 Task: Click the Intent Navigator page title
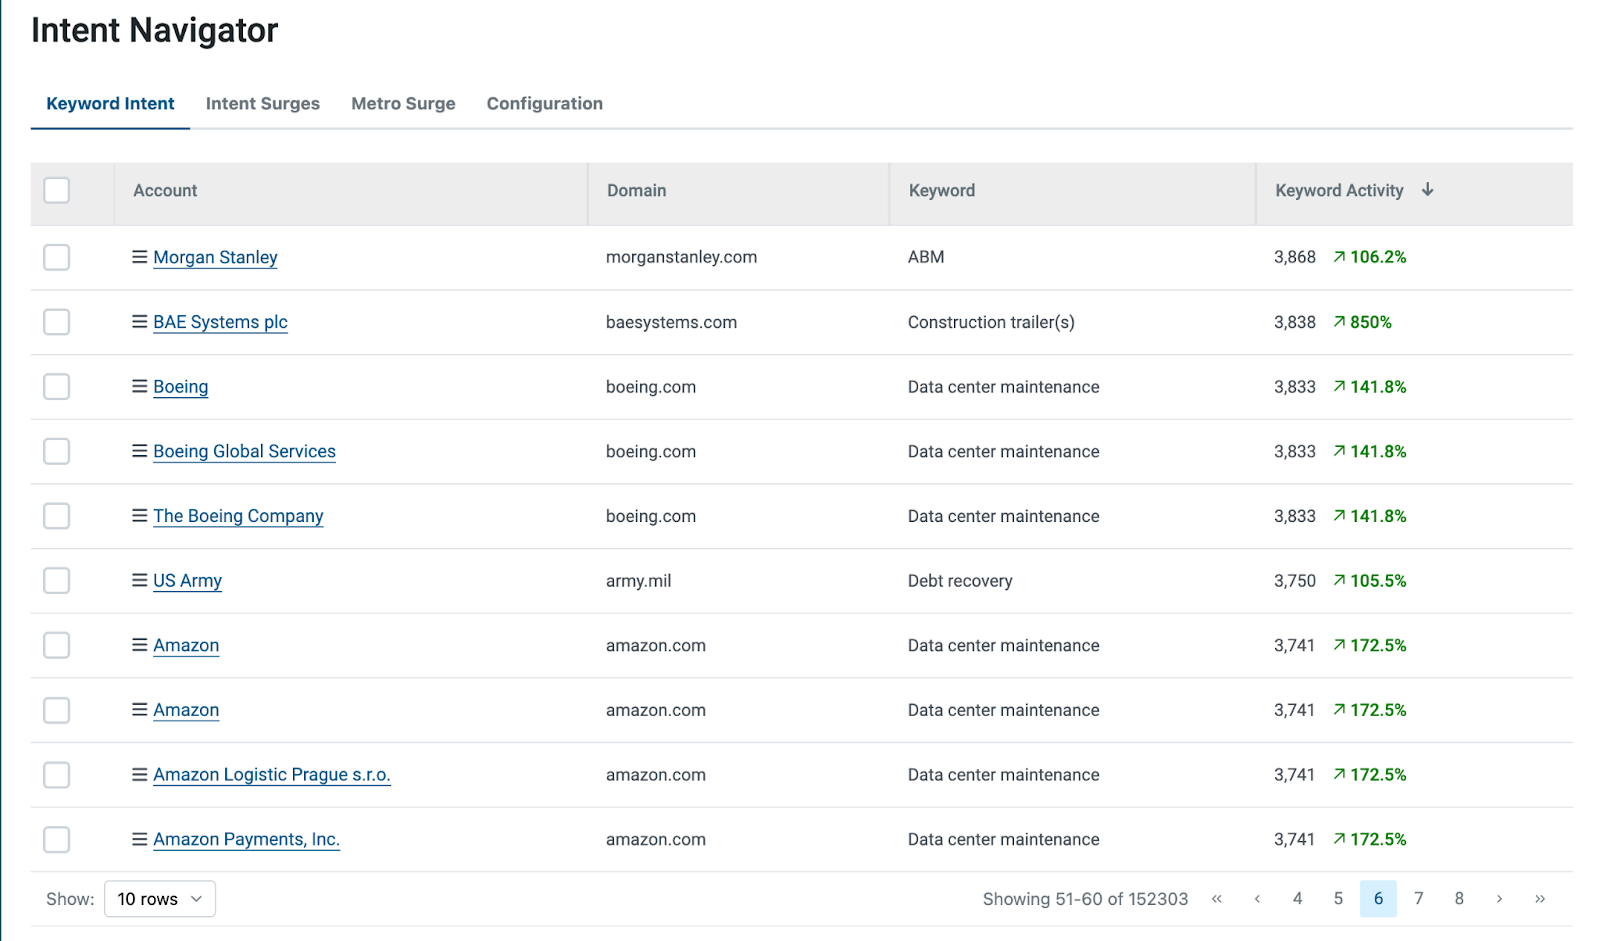coord(155,30)
